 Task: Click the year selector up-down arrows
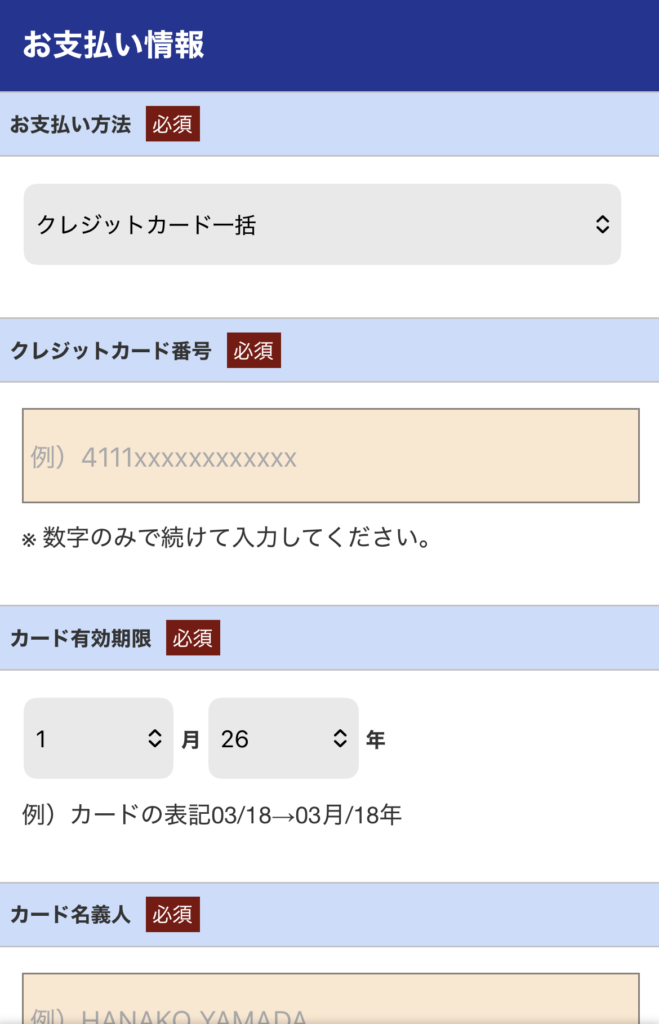(340, 739)
